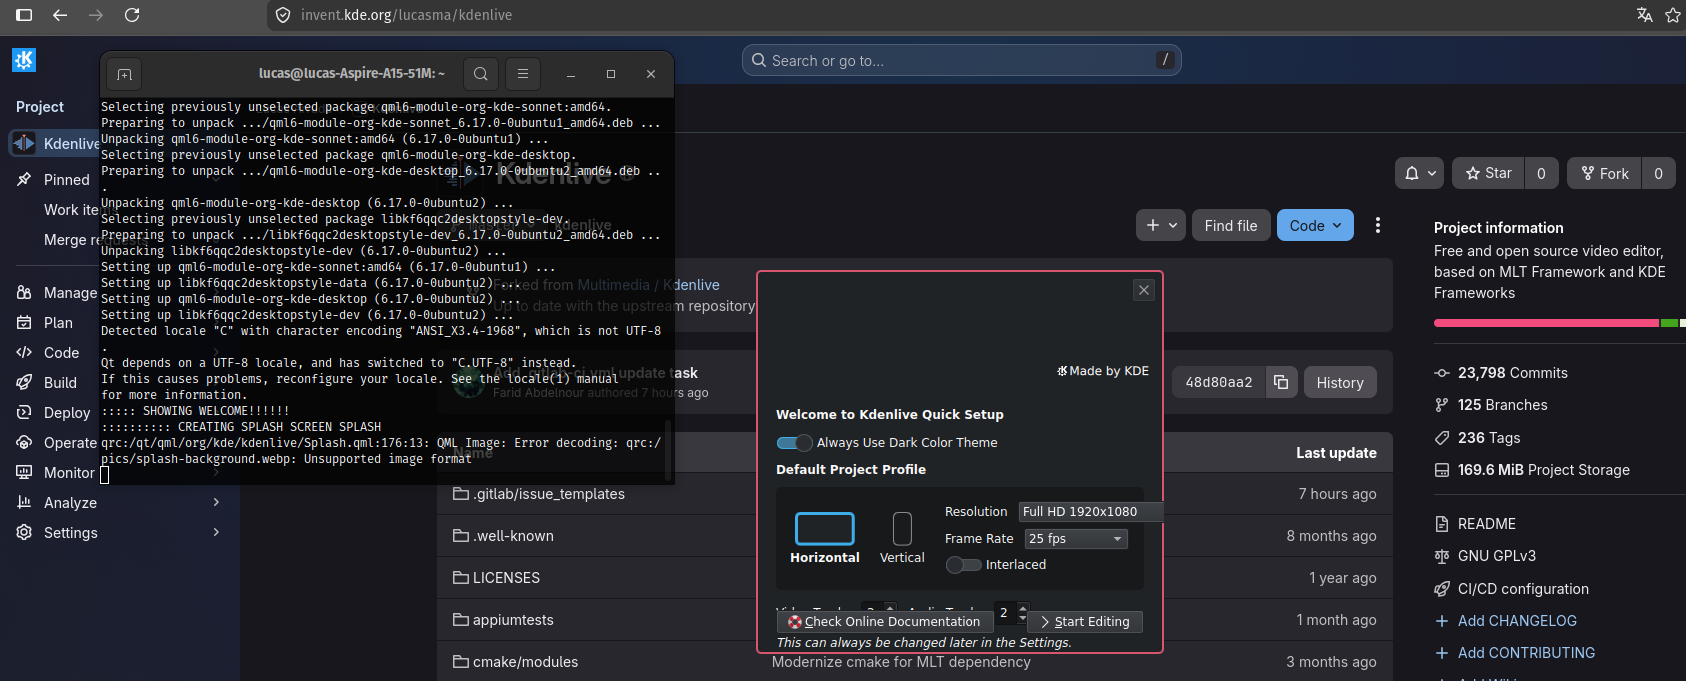Click the terminal search icon
The height and width of the screenshot is (681, 1686).
(x=481, y=74)
